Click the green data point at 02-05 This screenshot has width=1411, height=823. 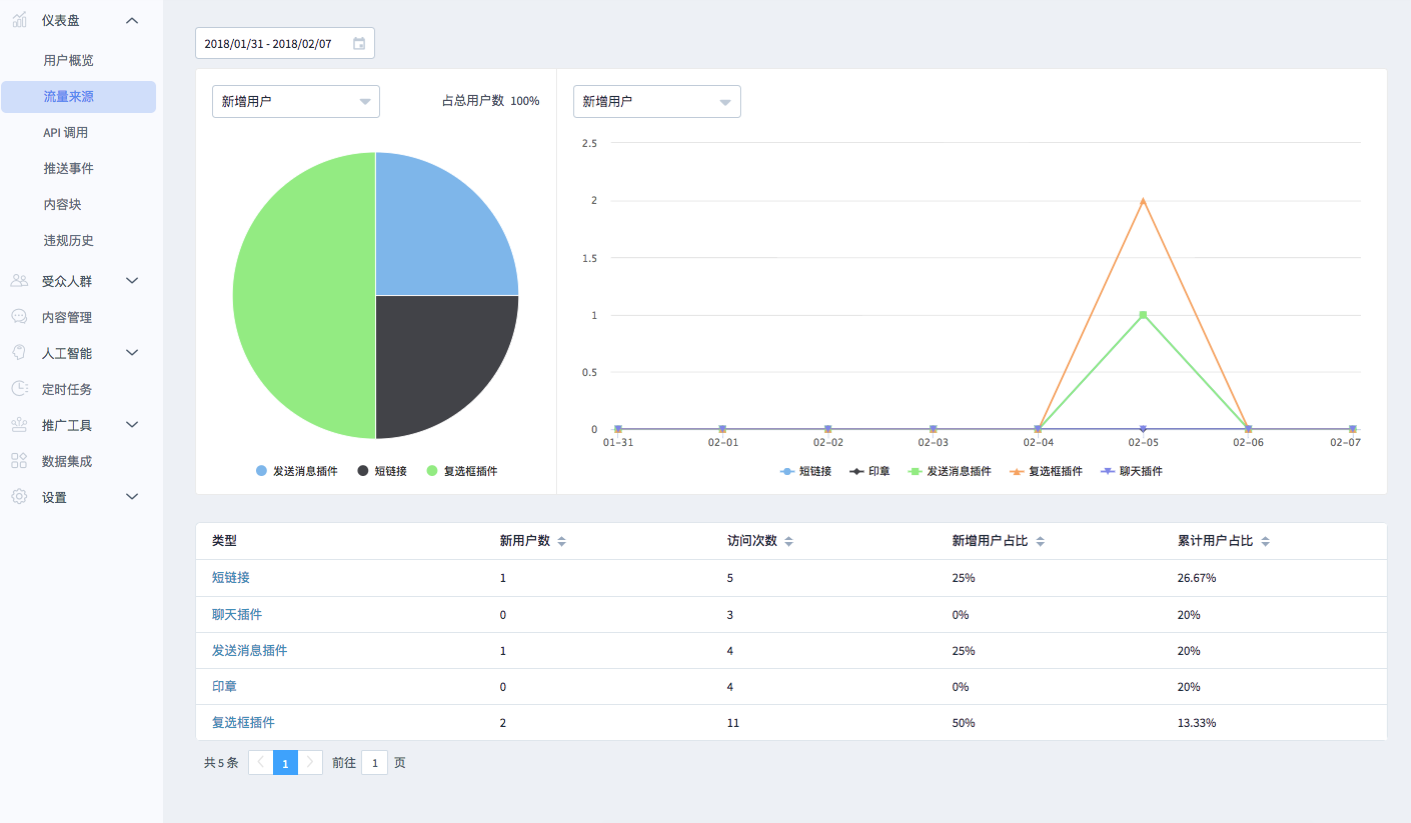tap(1142, 315)
